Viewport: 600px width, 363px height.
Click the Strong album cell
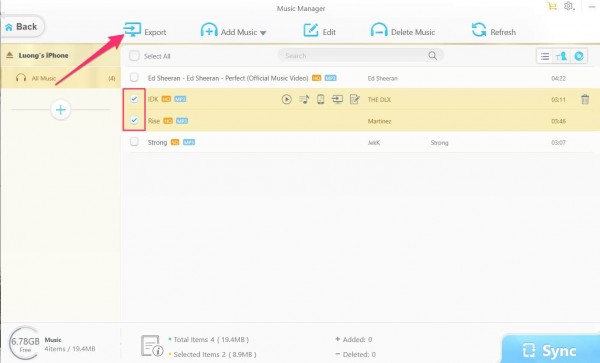coord(439,143)
